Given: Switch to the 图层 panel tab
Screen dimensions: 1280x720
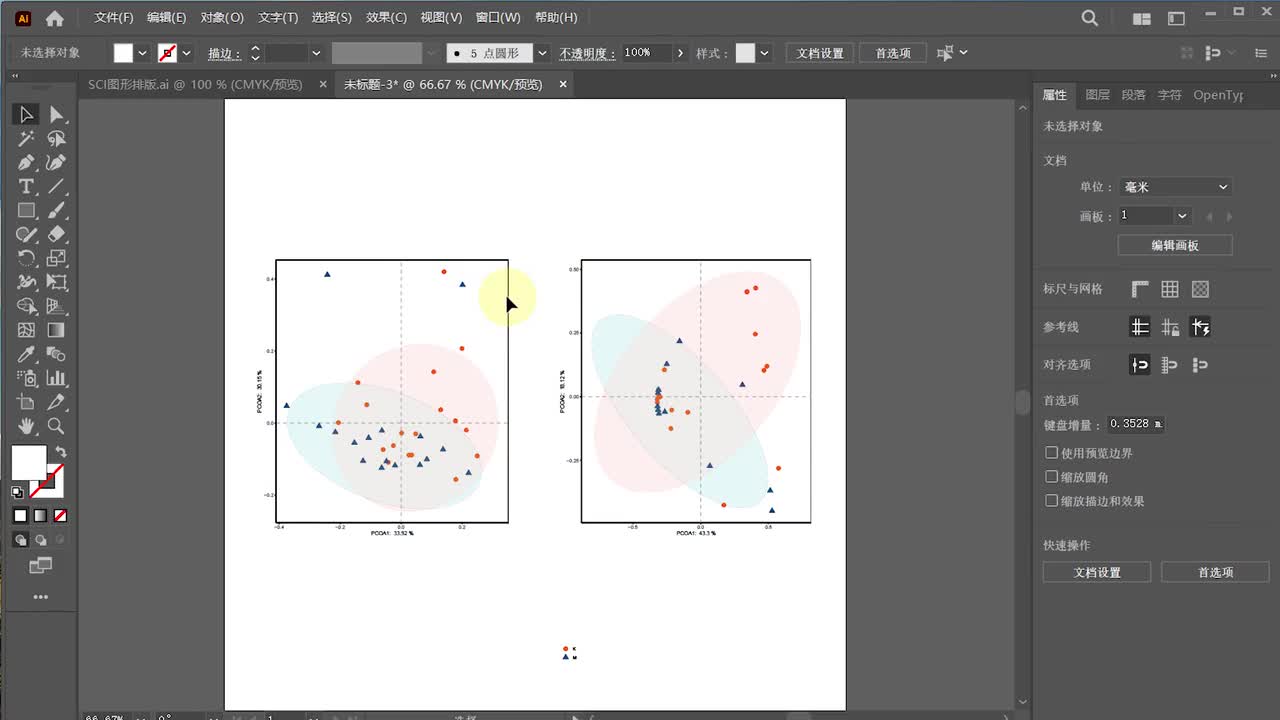Looking at the screenshot, I should [x=1097, y=95].
